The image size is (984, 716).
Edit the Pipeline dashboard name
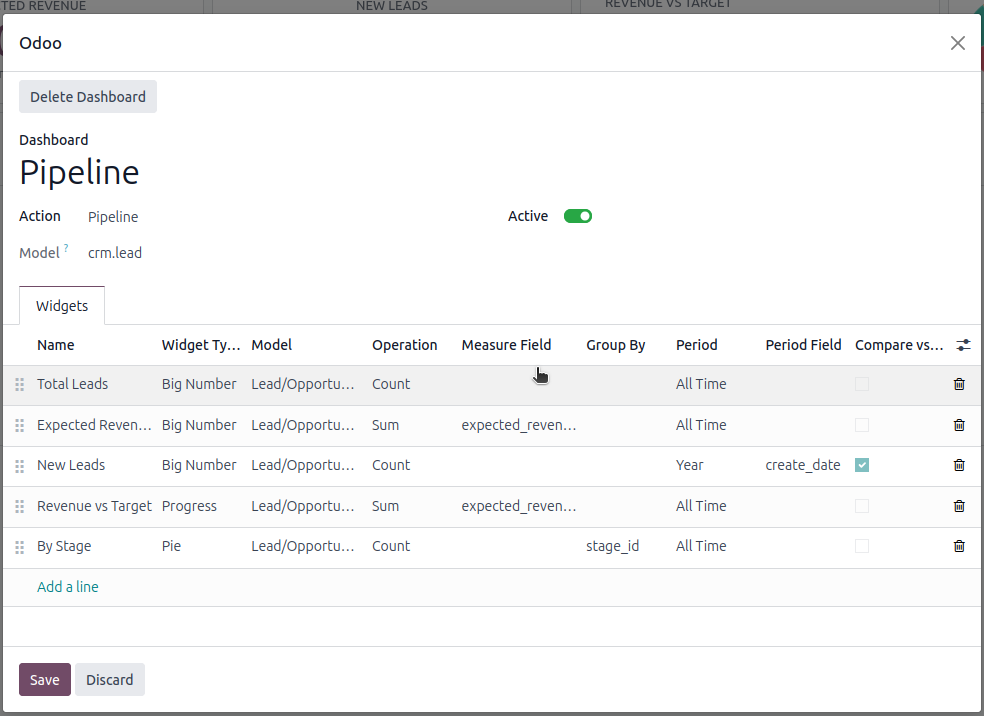click(79, 172)
